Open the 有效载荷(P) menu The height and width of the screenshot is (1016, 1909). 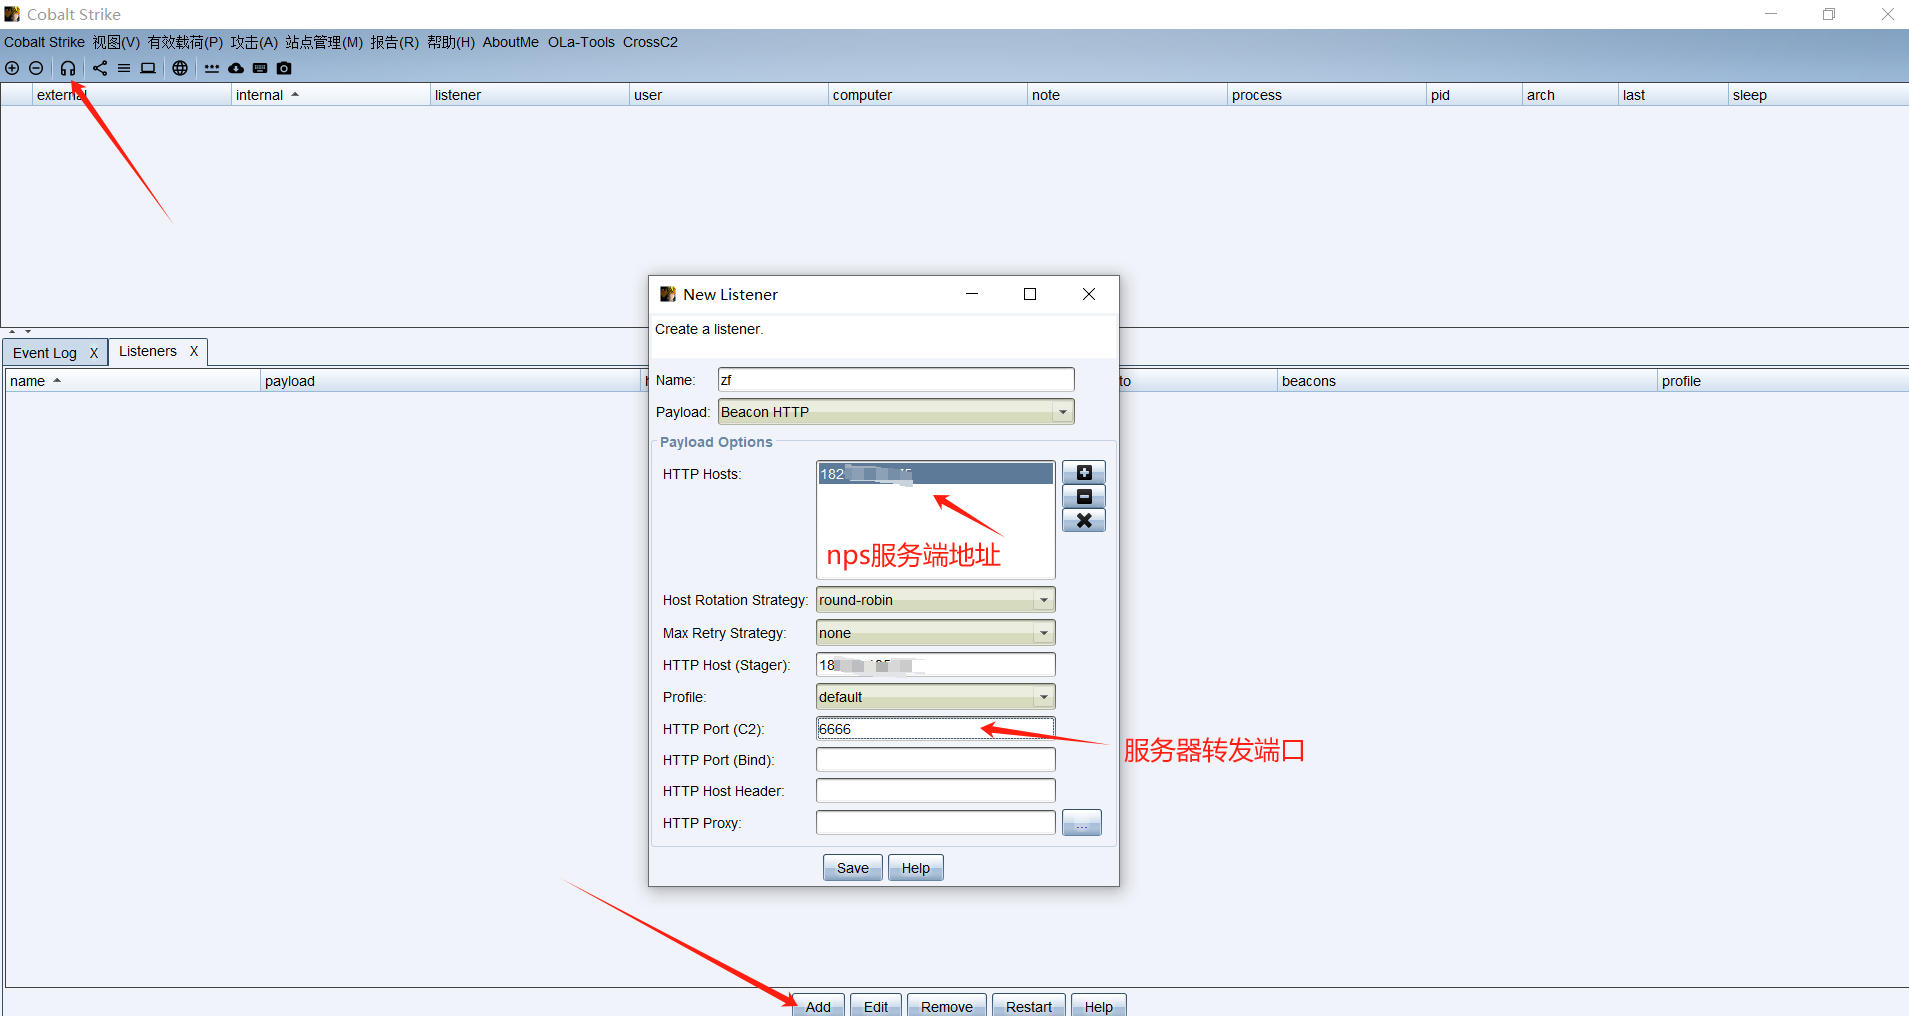point(185,42)
